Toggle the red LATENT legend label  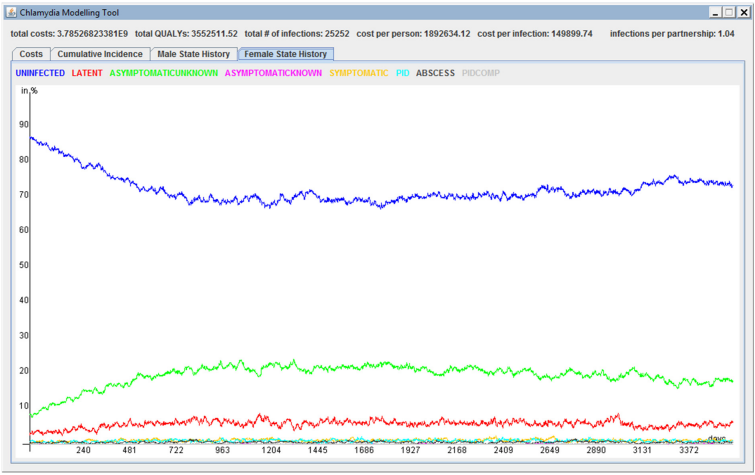[87, 74]
